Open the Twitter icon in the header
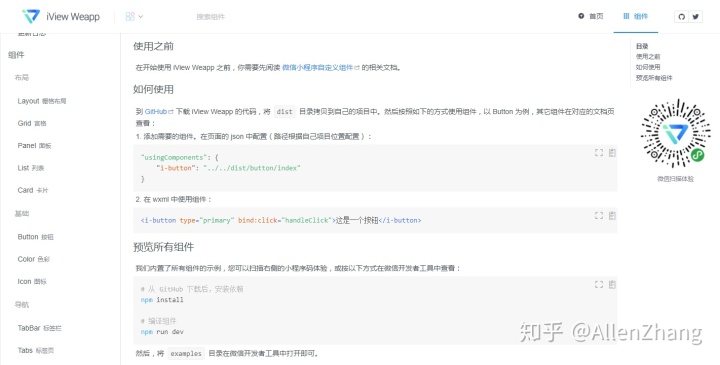 point(696,17)
